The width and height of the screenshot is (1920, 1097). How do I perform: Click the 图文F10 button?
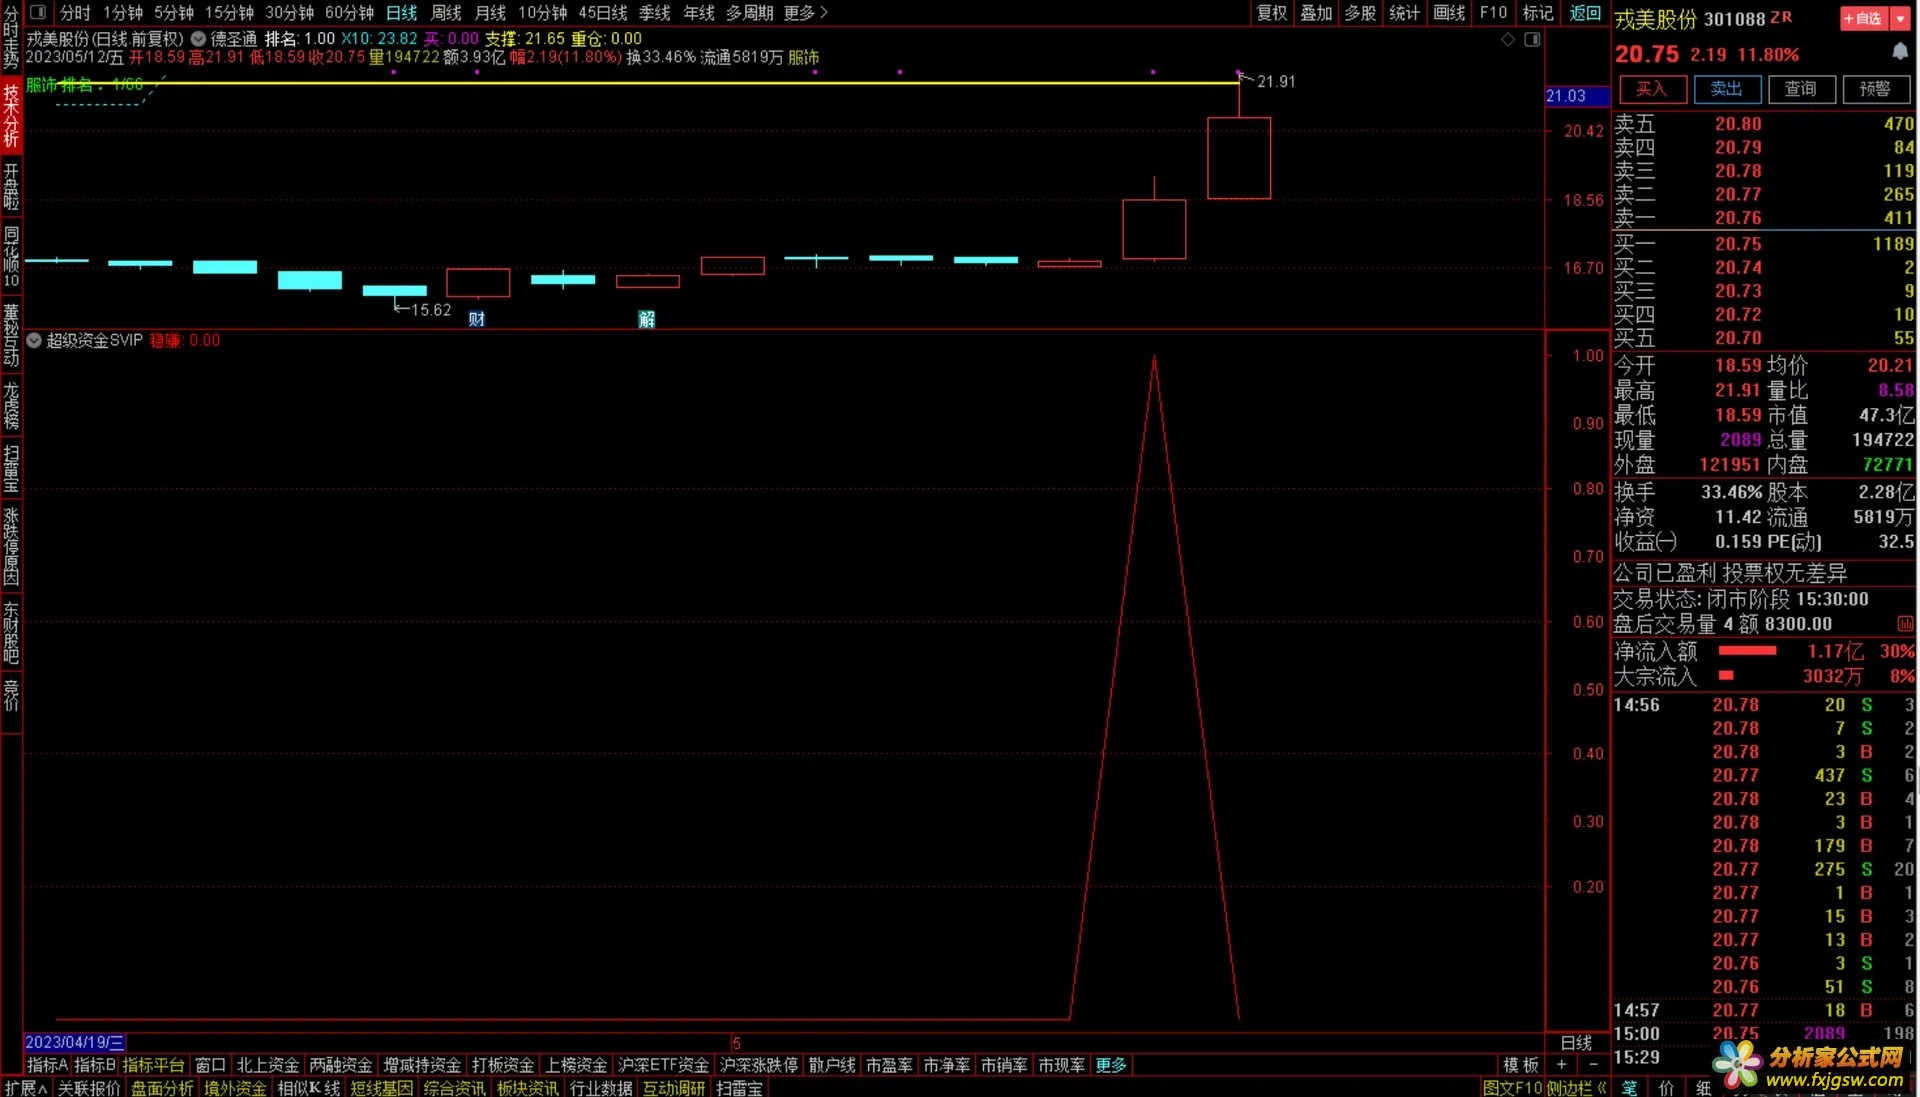point(1513,1088)
